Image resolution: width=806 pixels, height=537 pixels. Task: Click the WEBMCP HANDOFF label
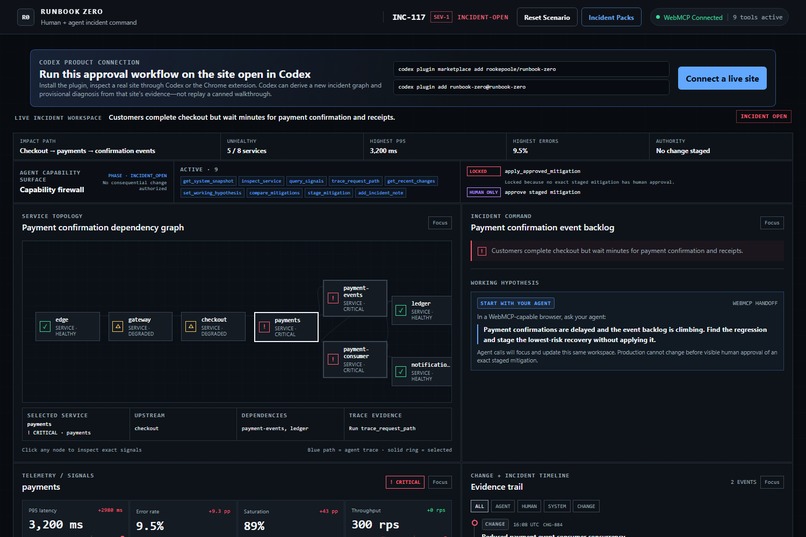(755, 303)
